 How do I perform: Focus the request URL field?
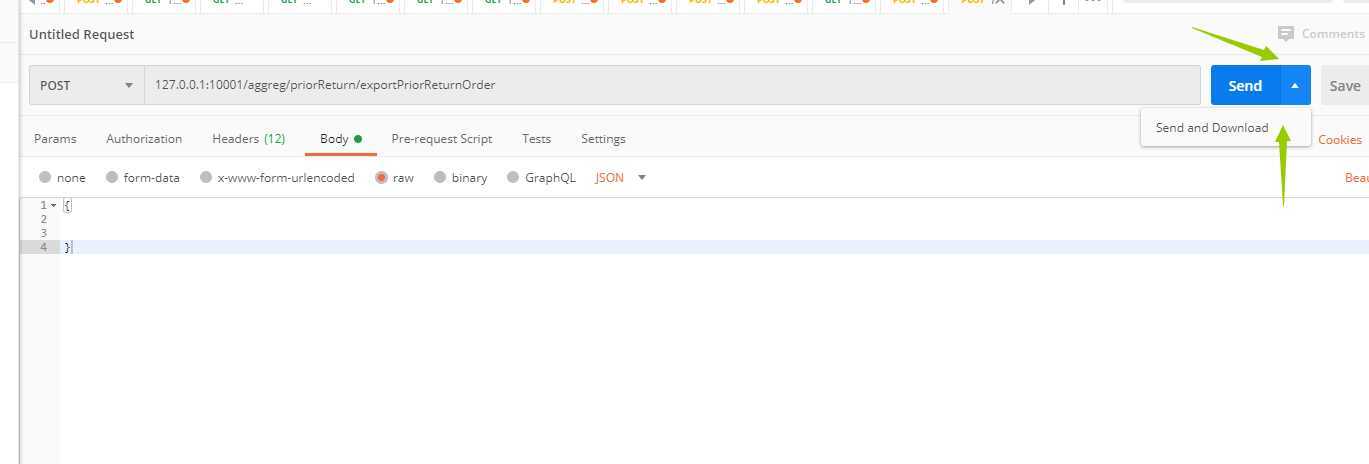(x=672, y=85)
